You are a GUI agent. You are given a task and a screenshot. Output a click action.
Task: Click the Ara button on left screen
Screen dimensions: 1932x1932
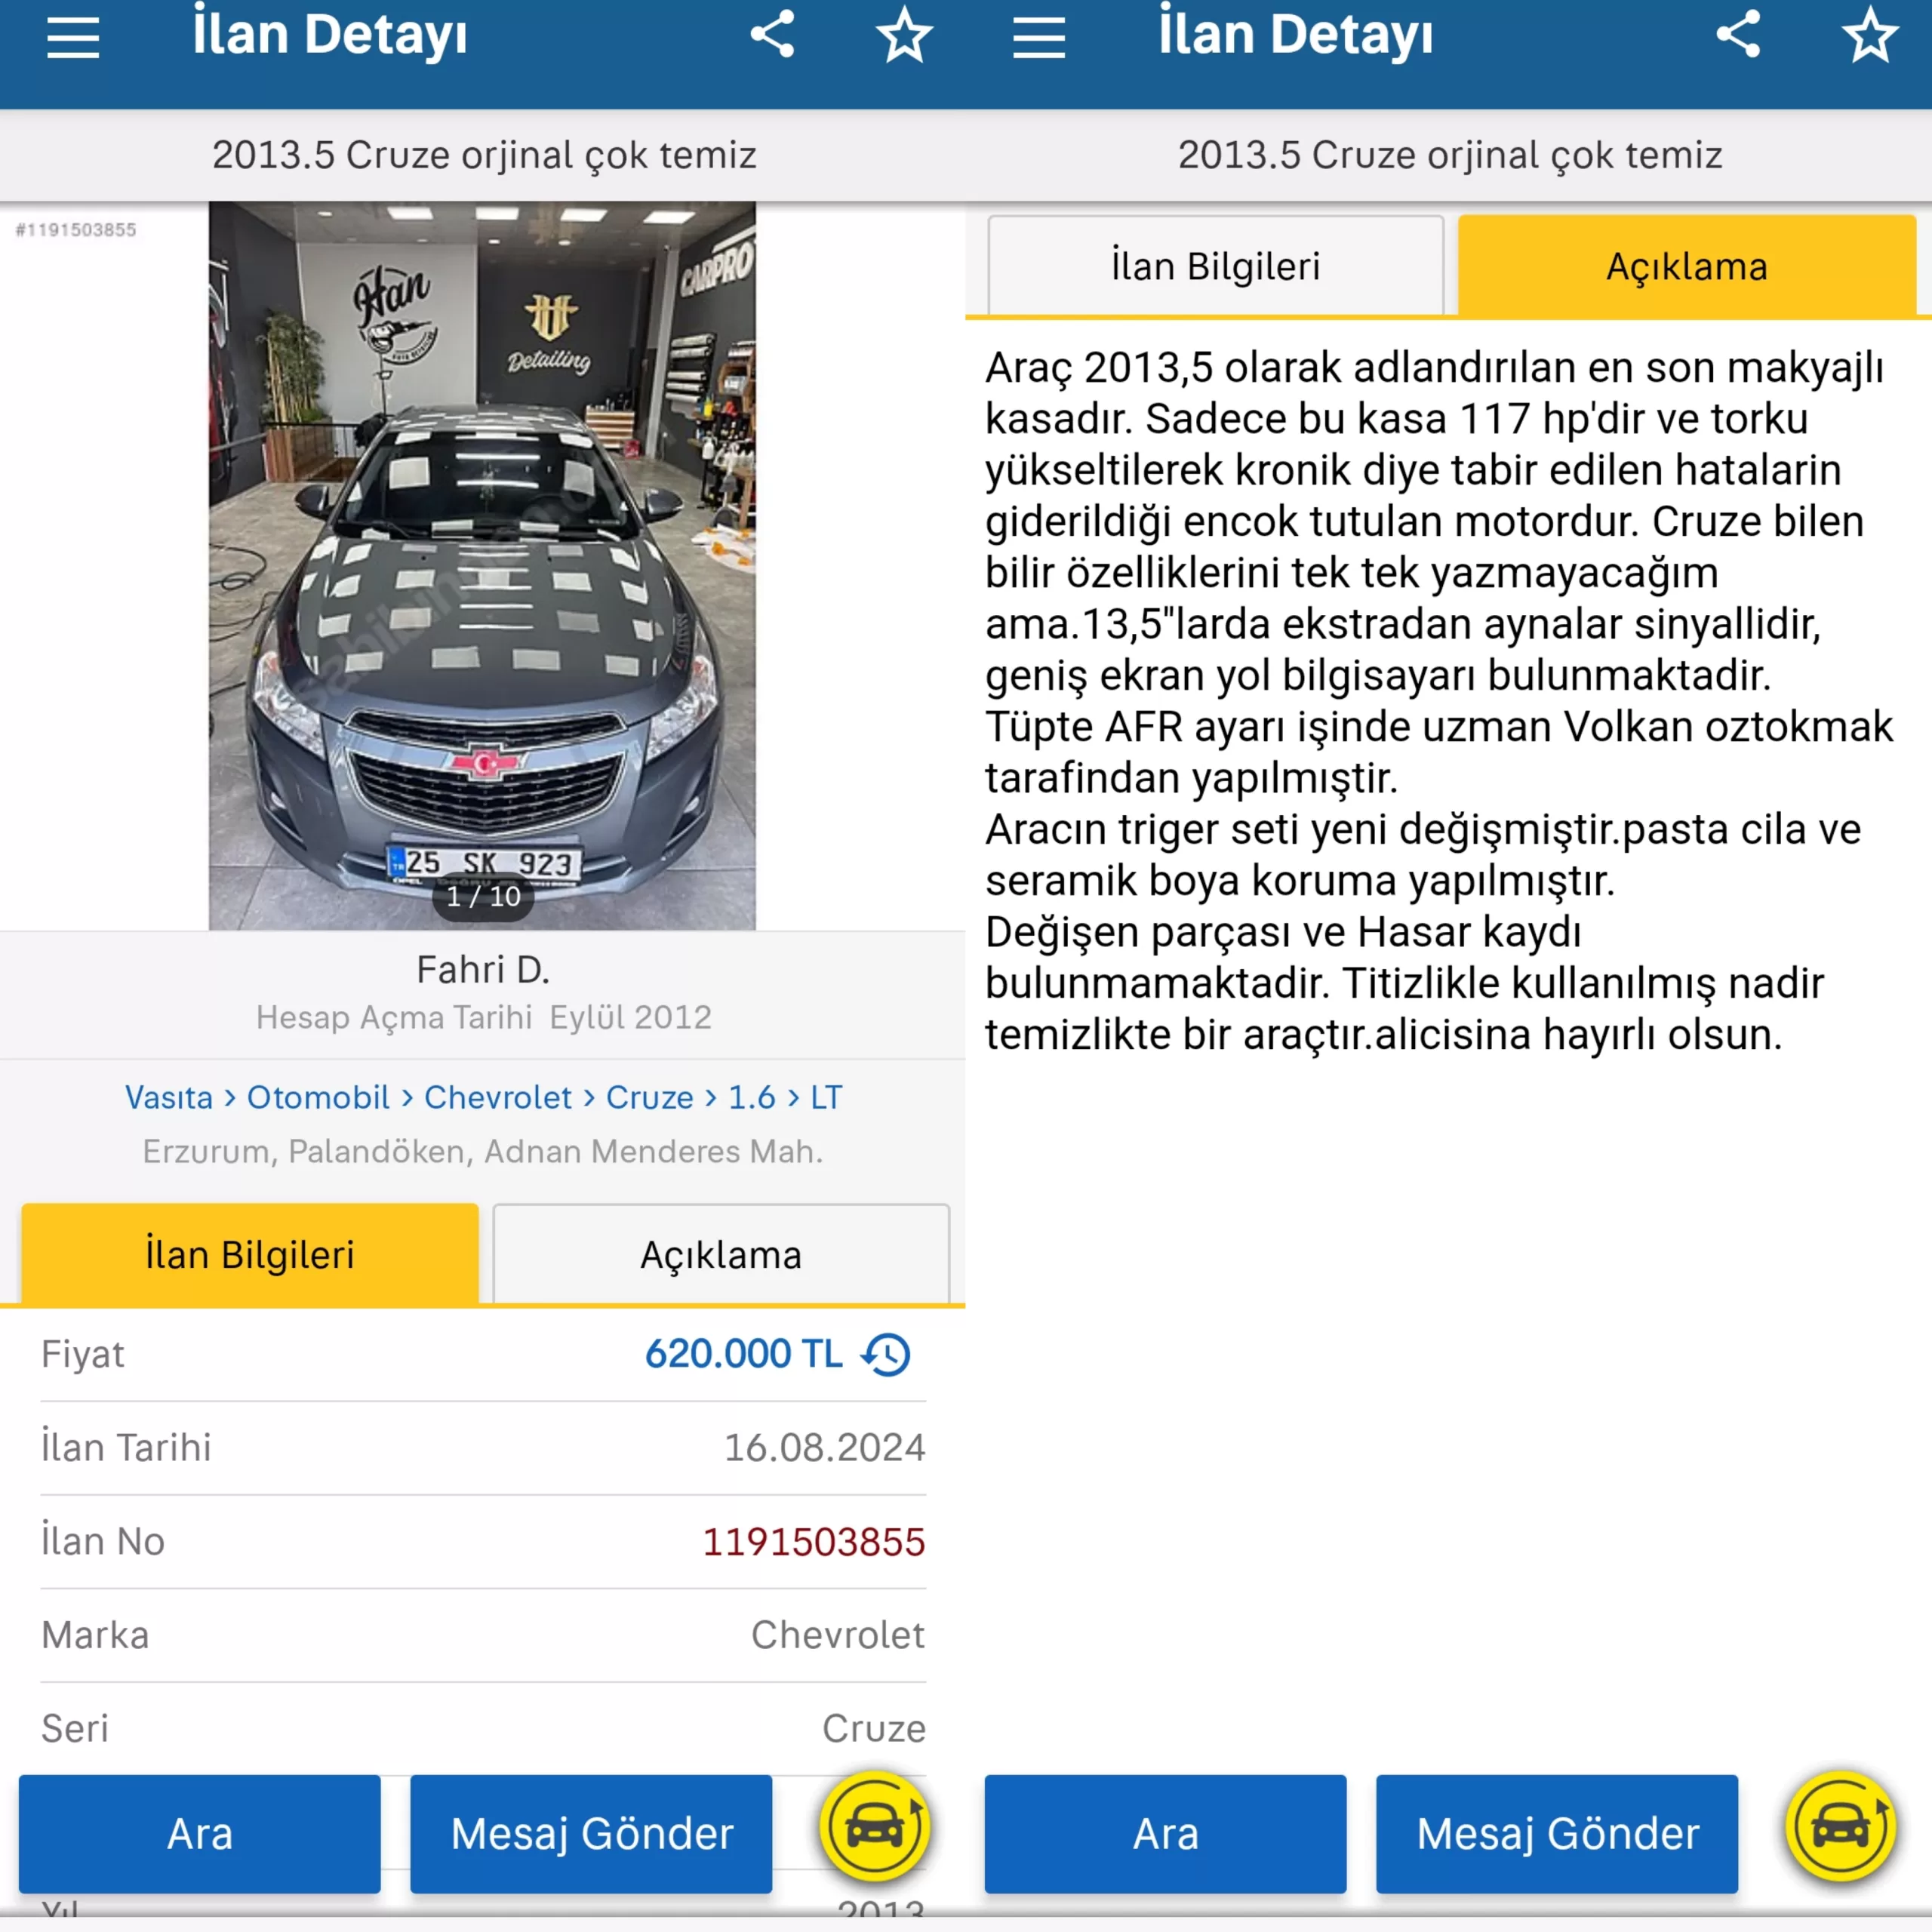200,1834
